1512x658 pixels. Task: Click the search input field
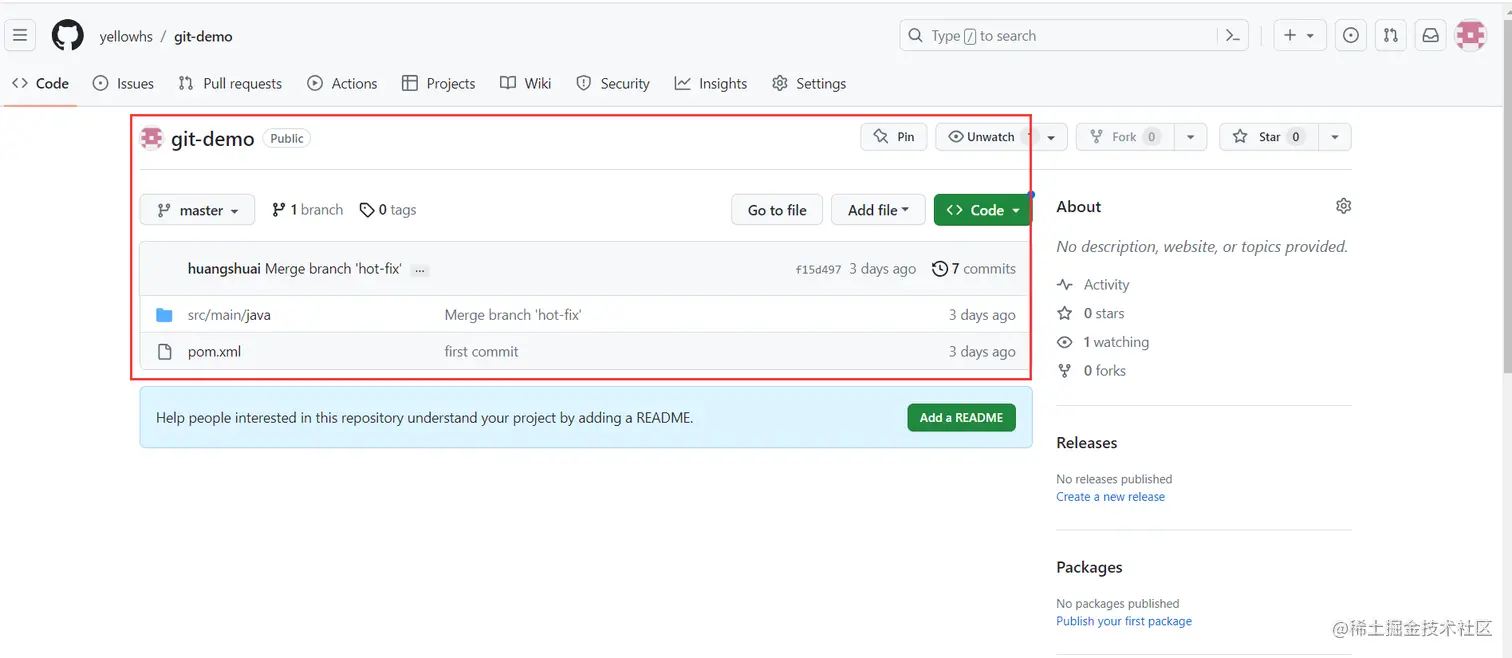click(1058, 36)
